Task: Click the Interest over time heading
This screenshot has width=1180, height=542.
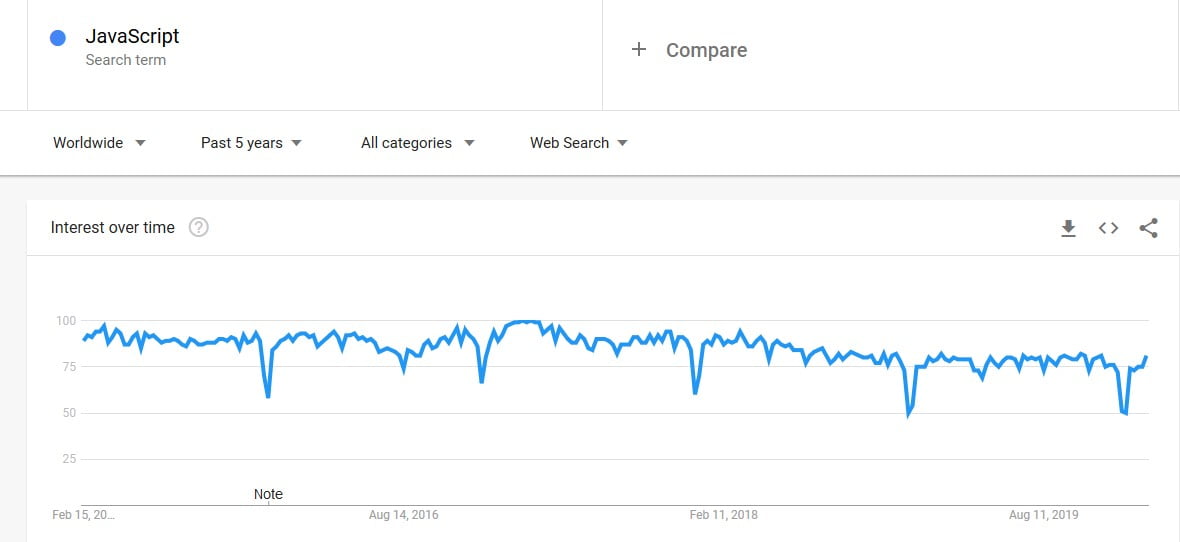Action: (x=113, y=228)
